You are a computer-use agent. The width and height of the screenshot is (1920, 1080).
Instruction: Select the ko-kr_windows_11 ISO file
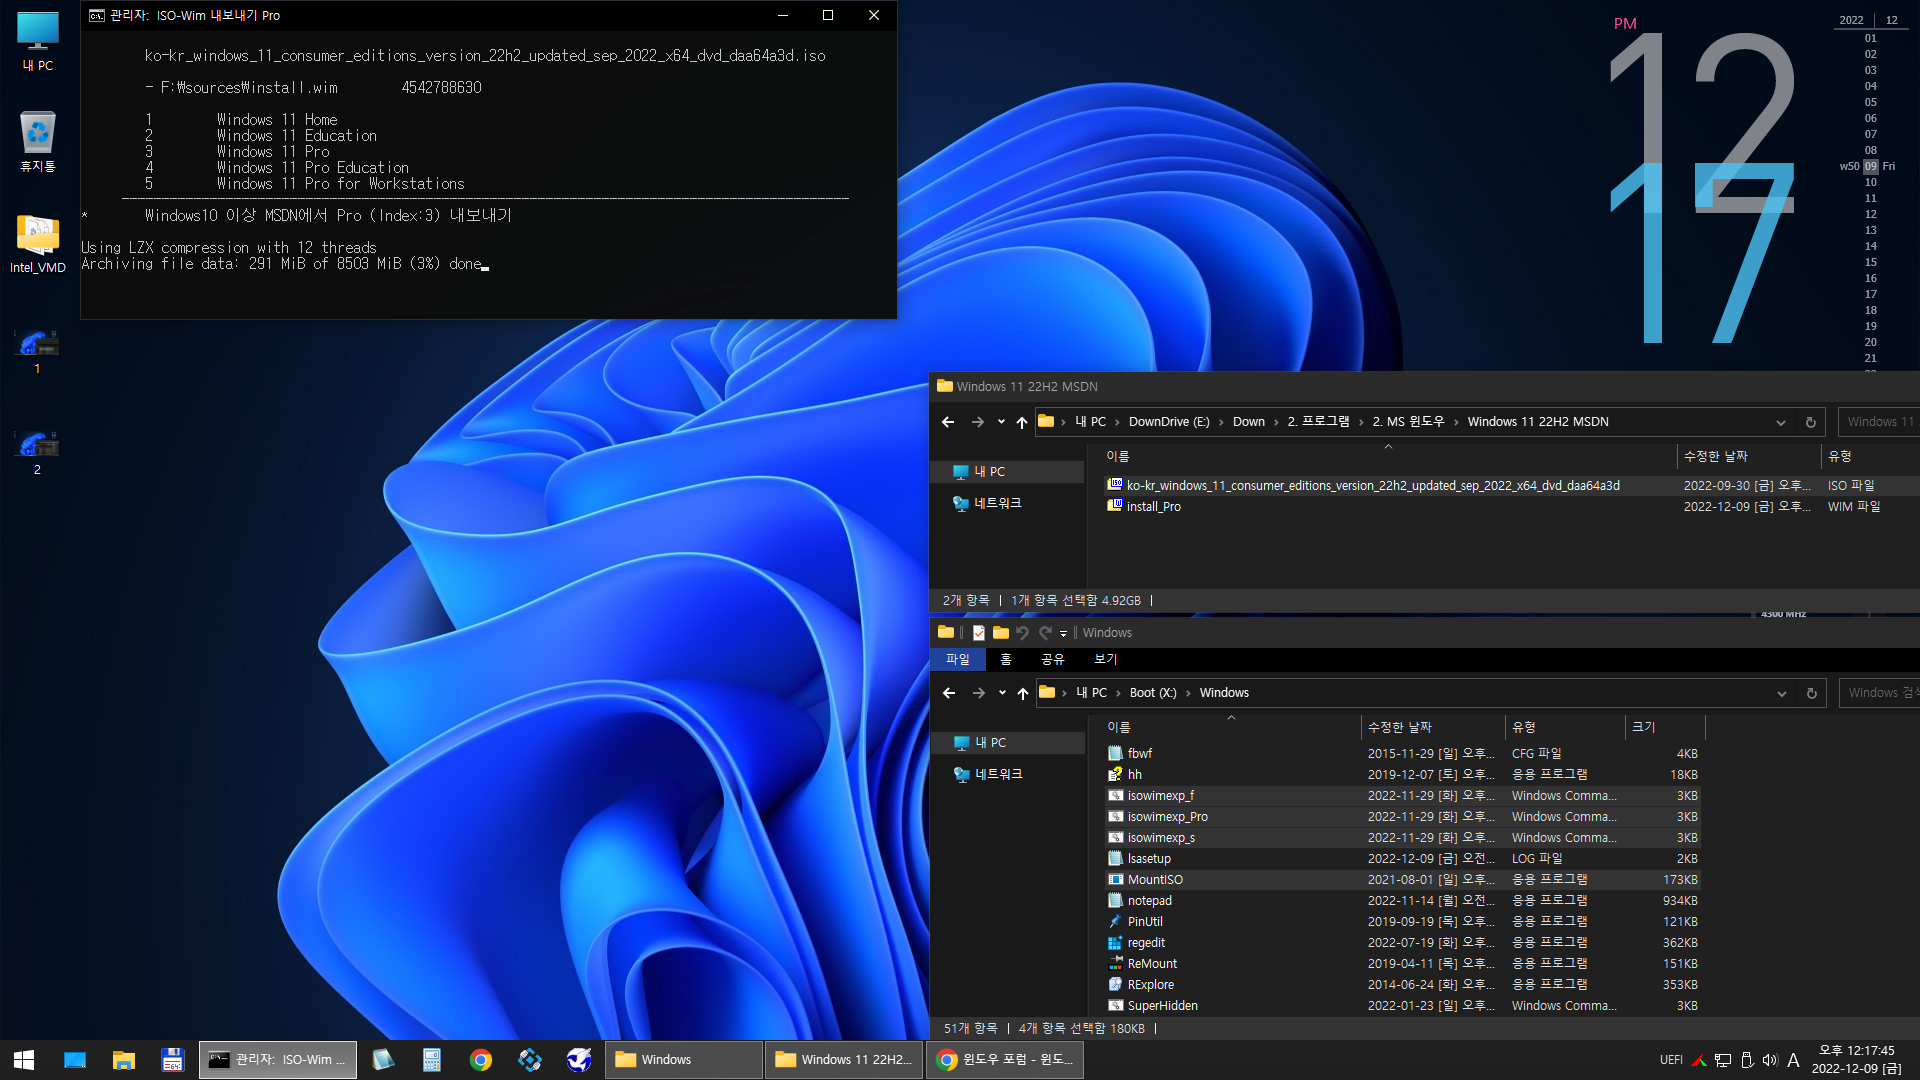[1372, 486]
